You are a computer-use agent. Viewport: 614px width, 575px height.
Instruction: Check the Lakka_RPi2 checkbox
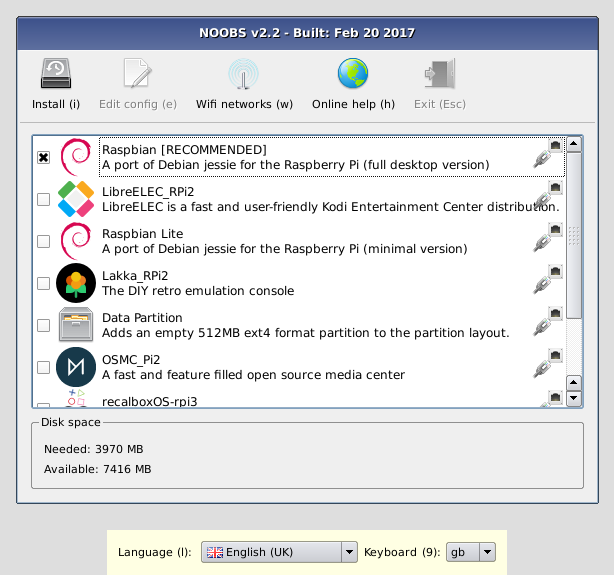click(x=43, y=283)
